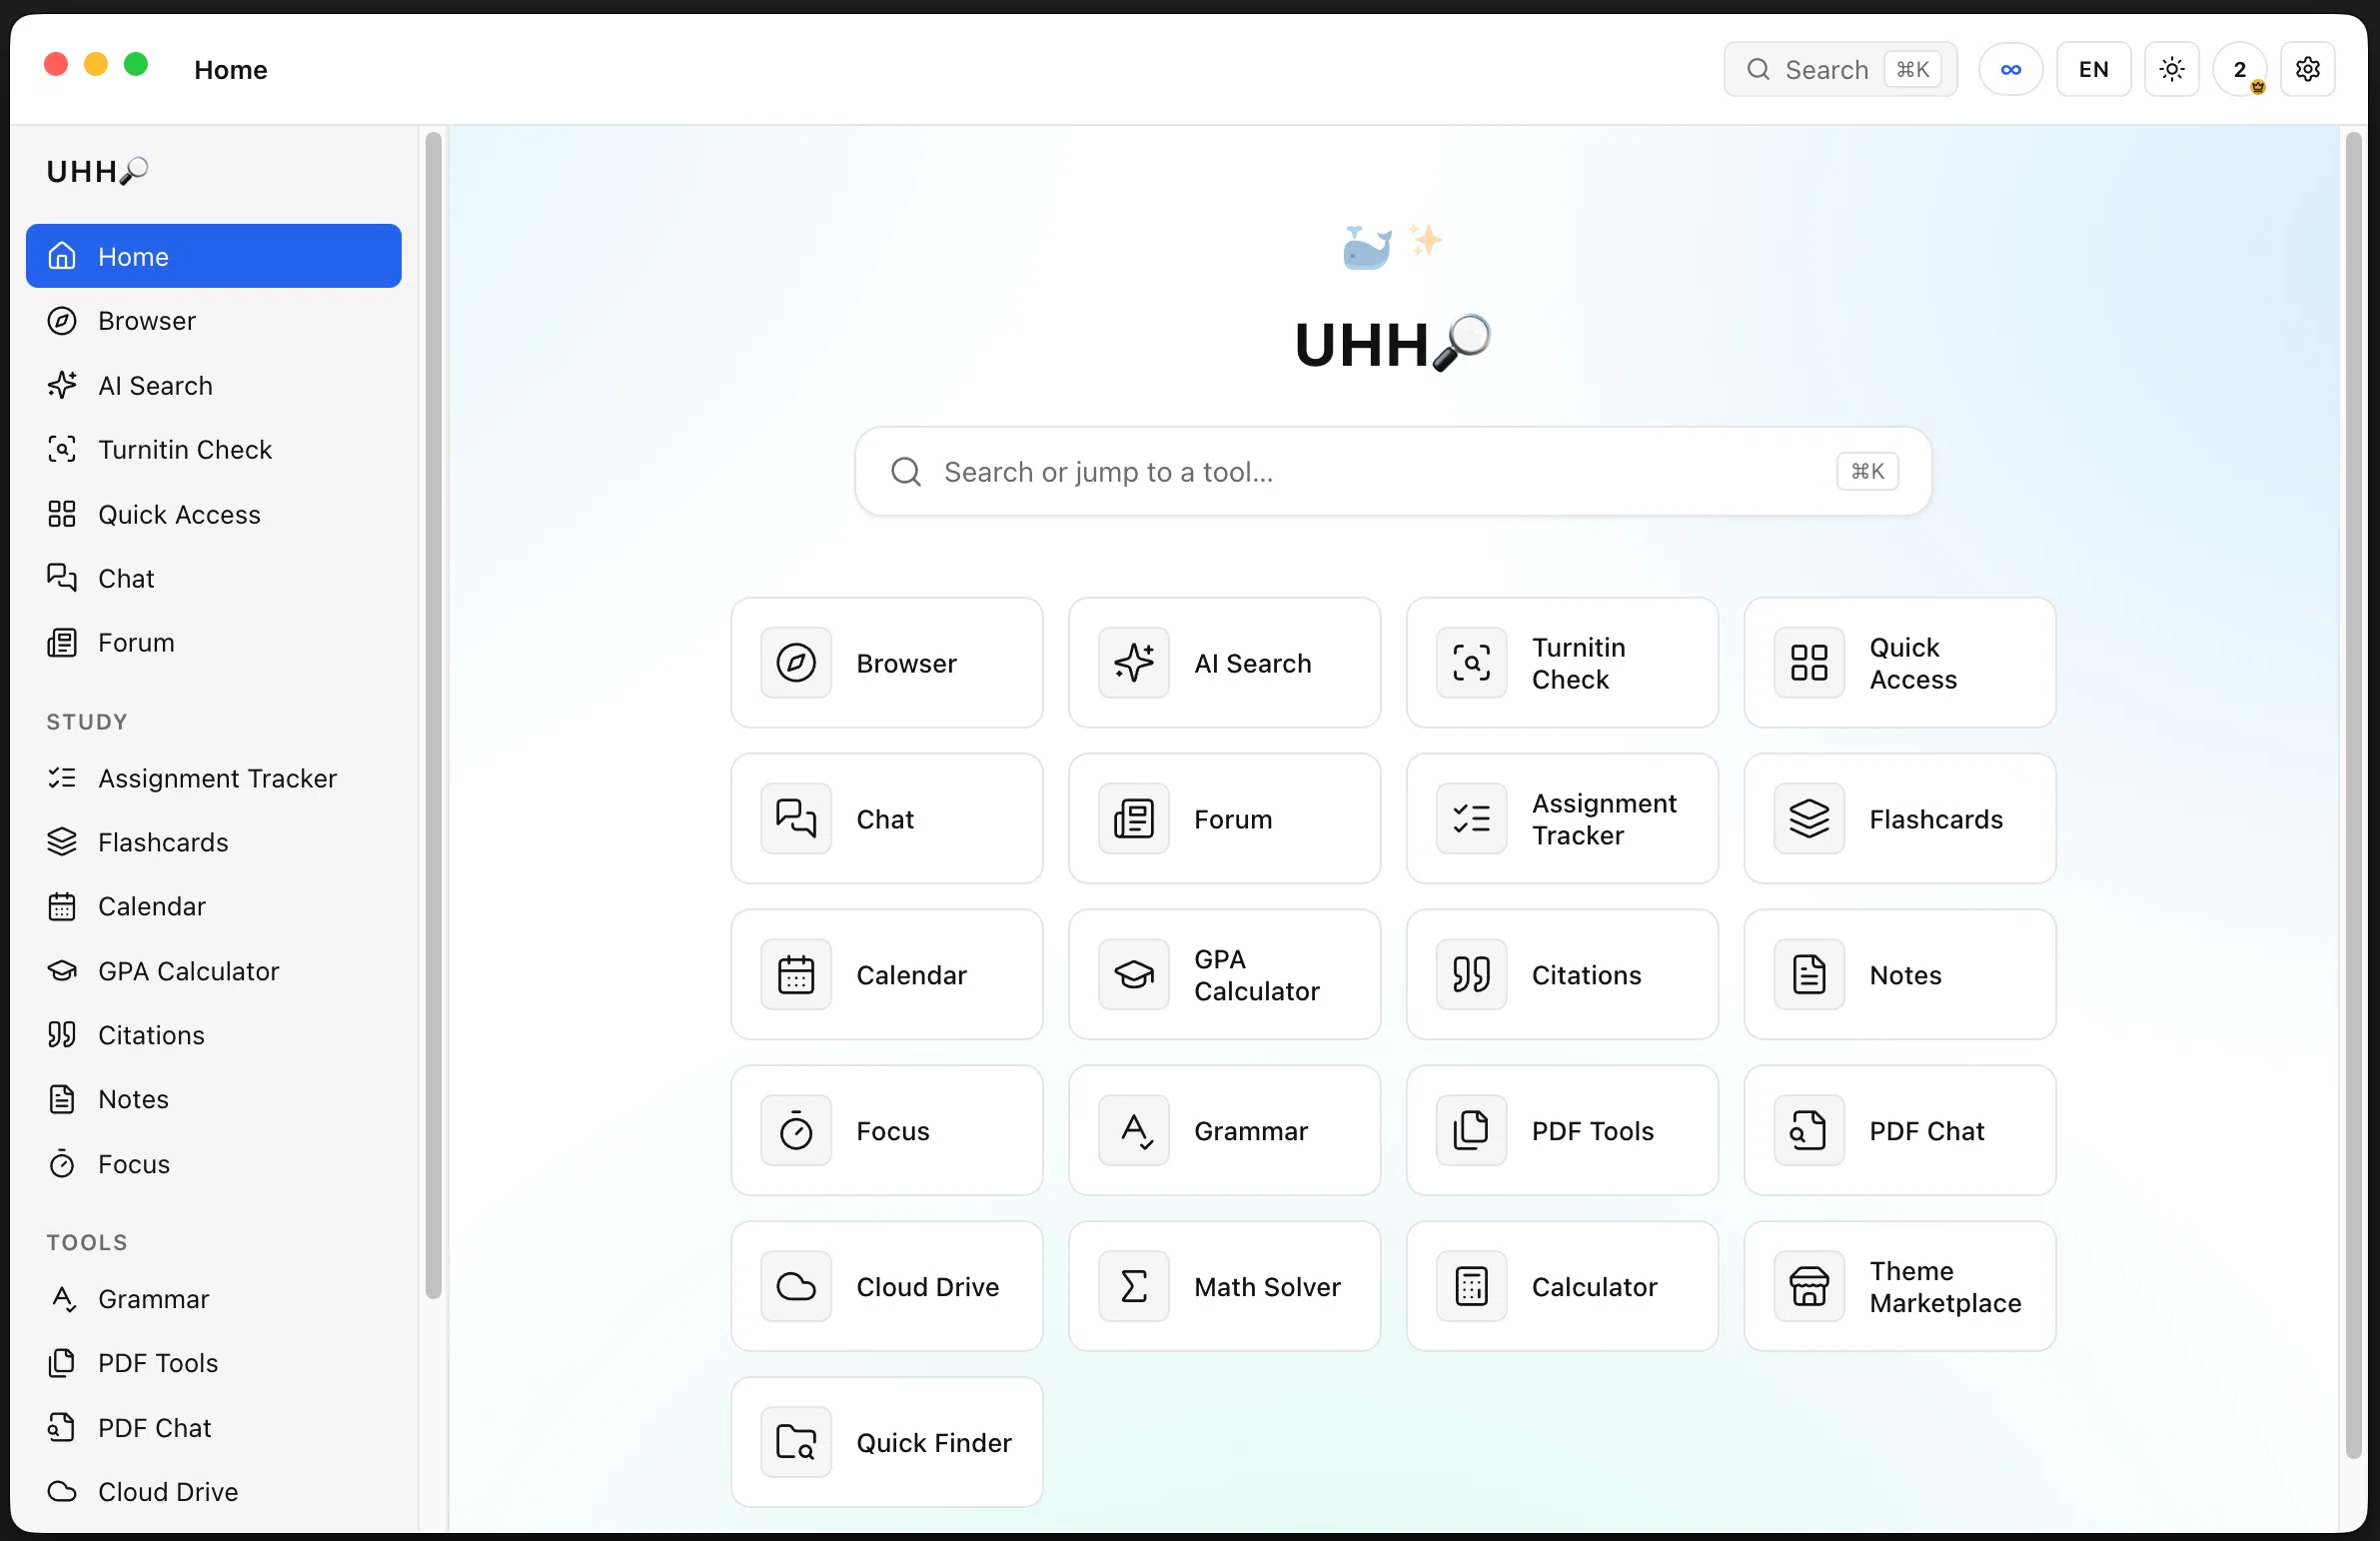Open the Cloud Drive card in the grid
Viewport: 2380px width, 1541px height.
886,1287
